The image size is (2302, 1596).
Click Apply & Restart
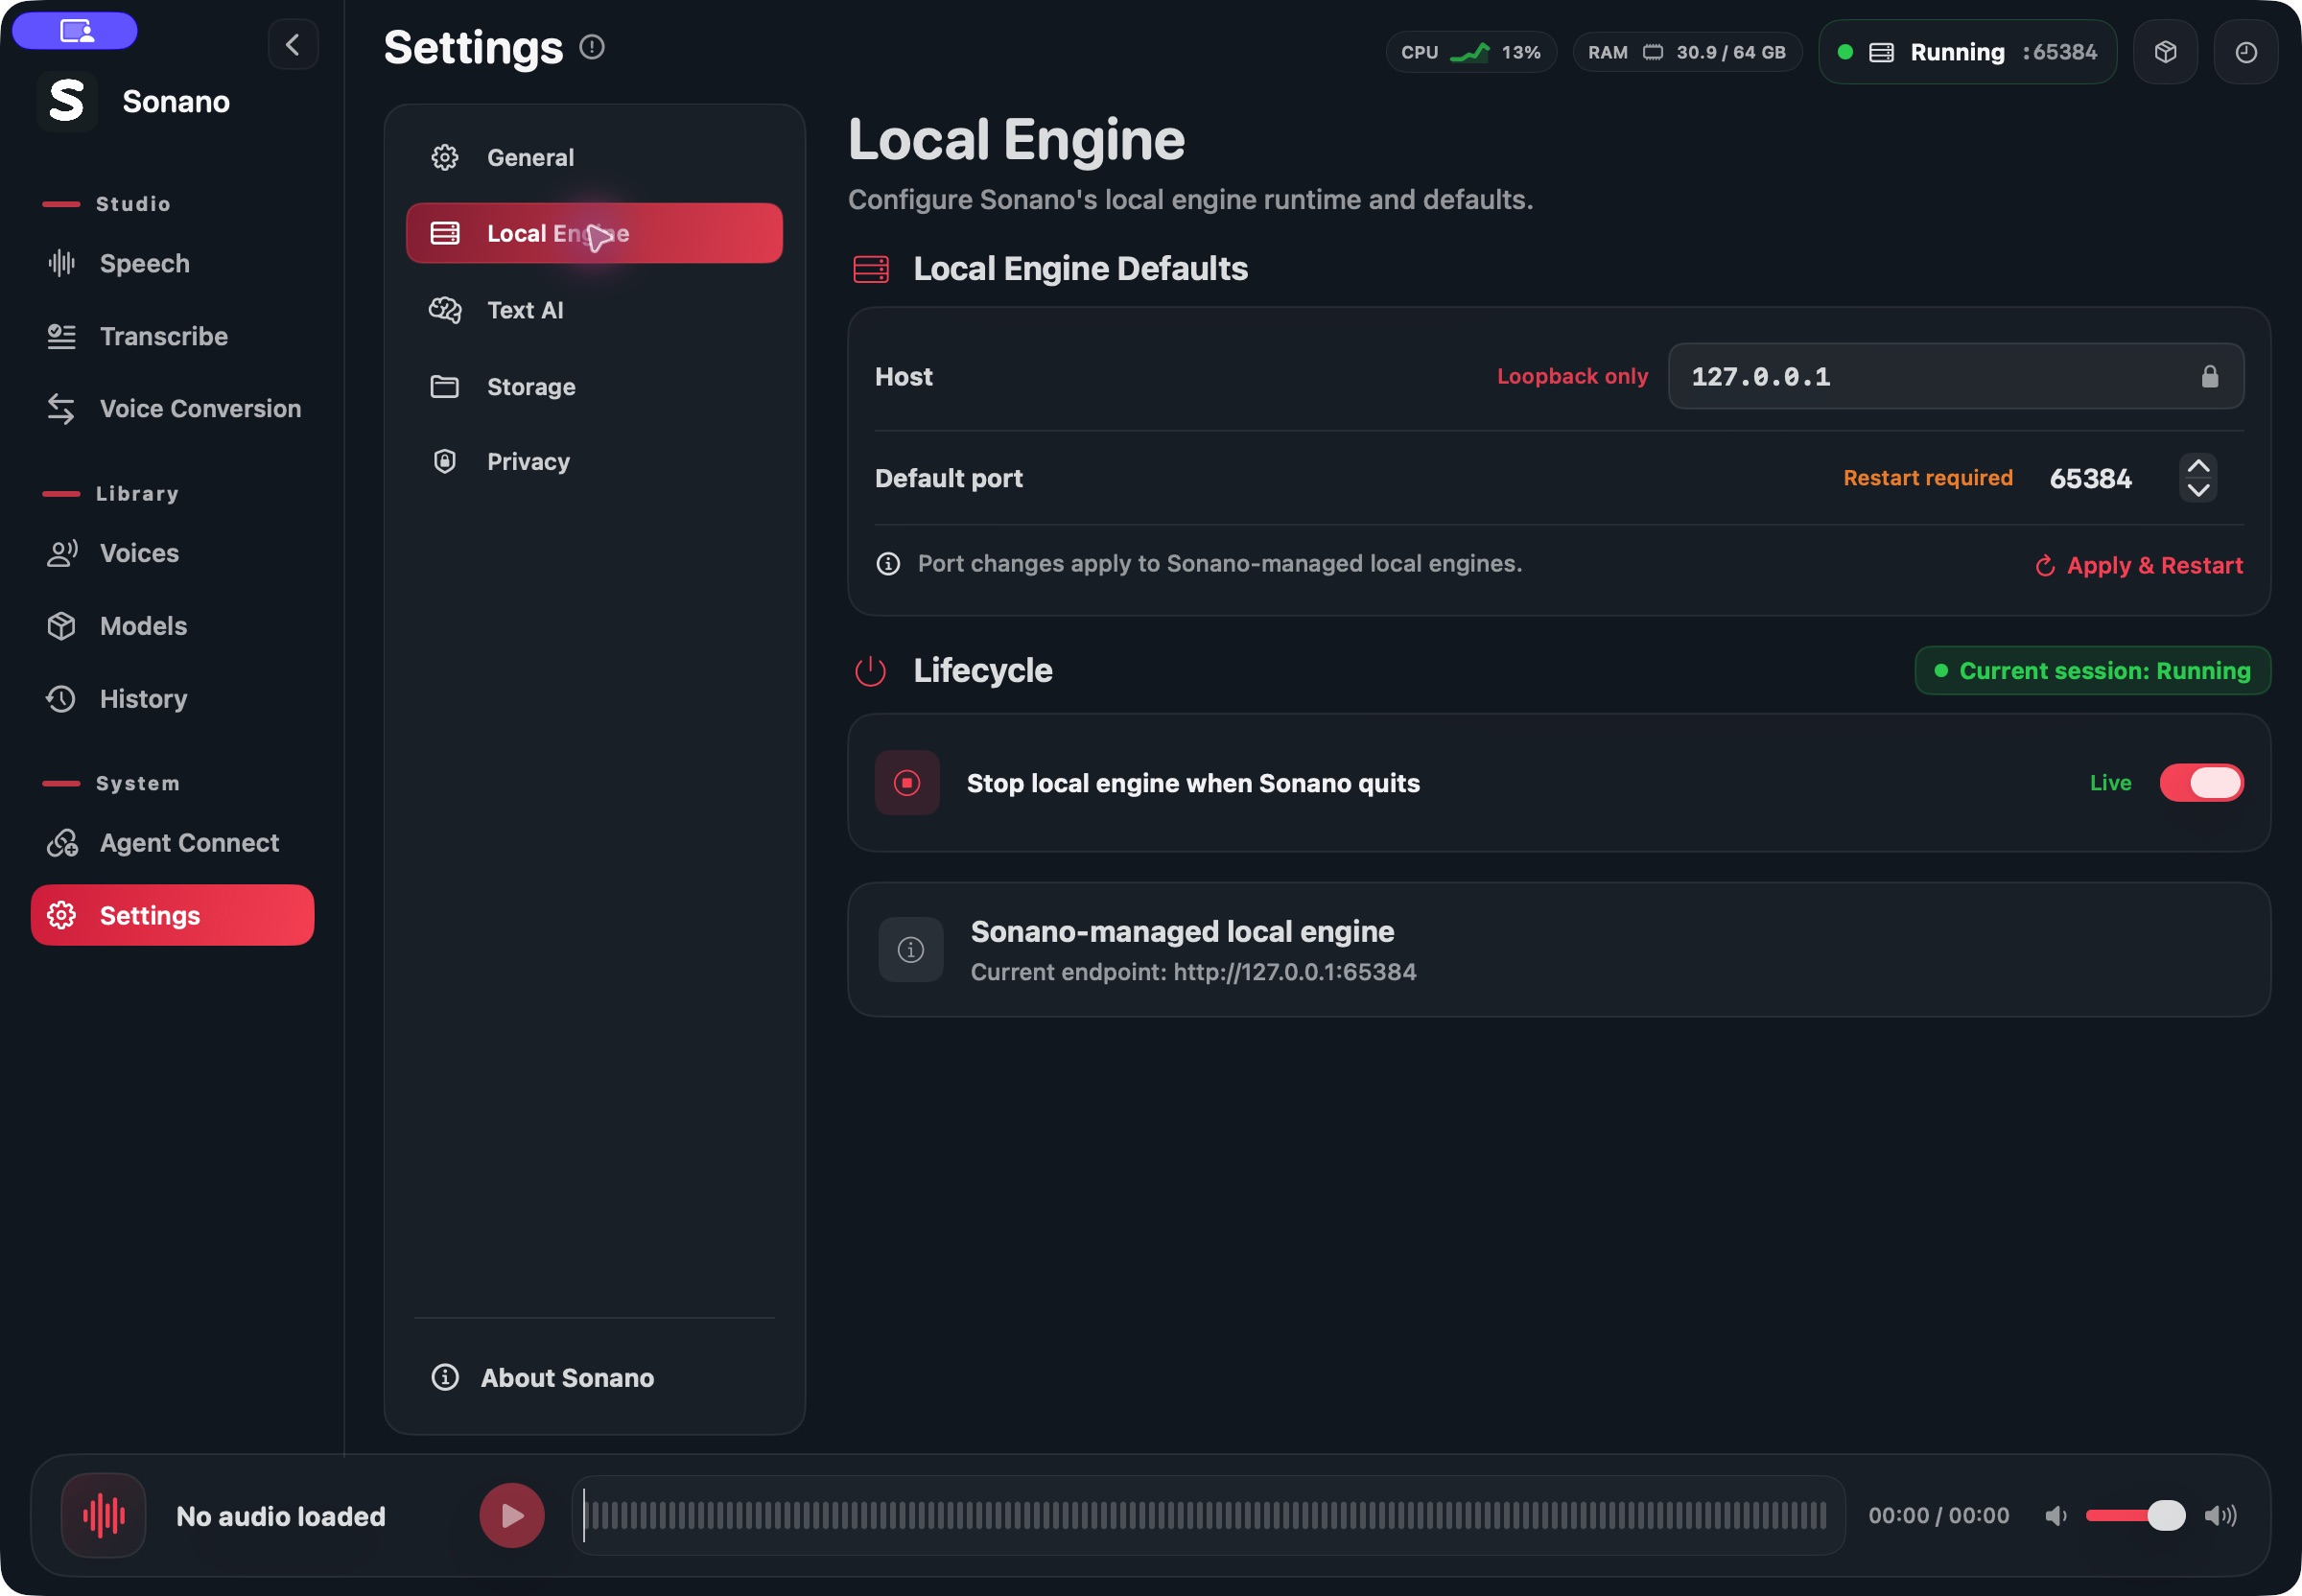tap(2139, 565)
